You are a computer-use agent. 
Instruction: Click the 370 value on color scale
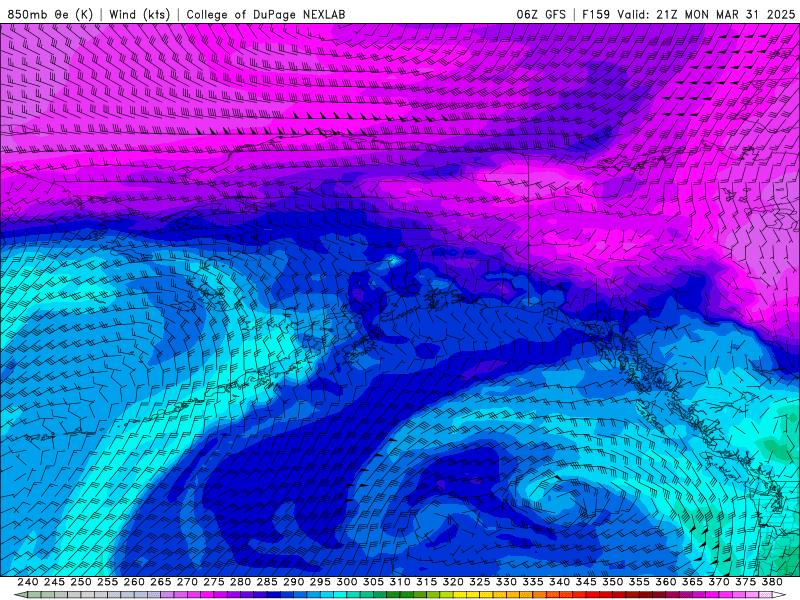tap(719, 582)
